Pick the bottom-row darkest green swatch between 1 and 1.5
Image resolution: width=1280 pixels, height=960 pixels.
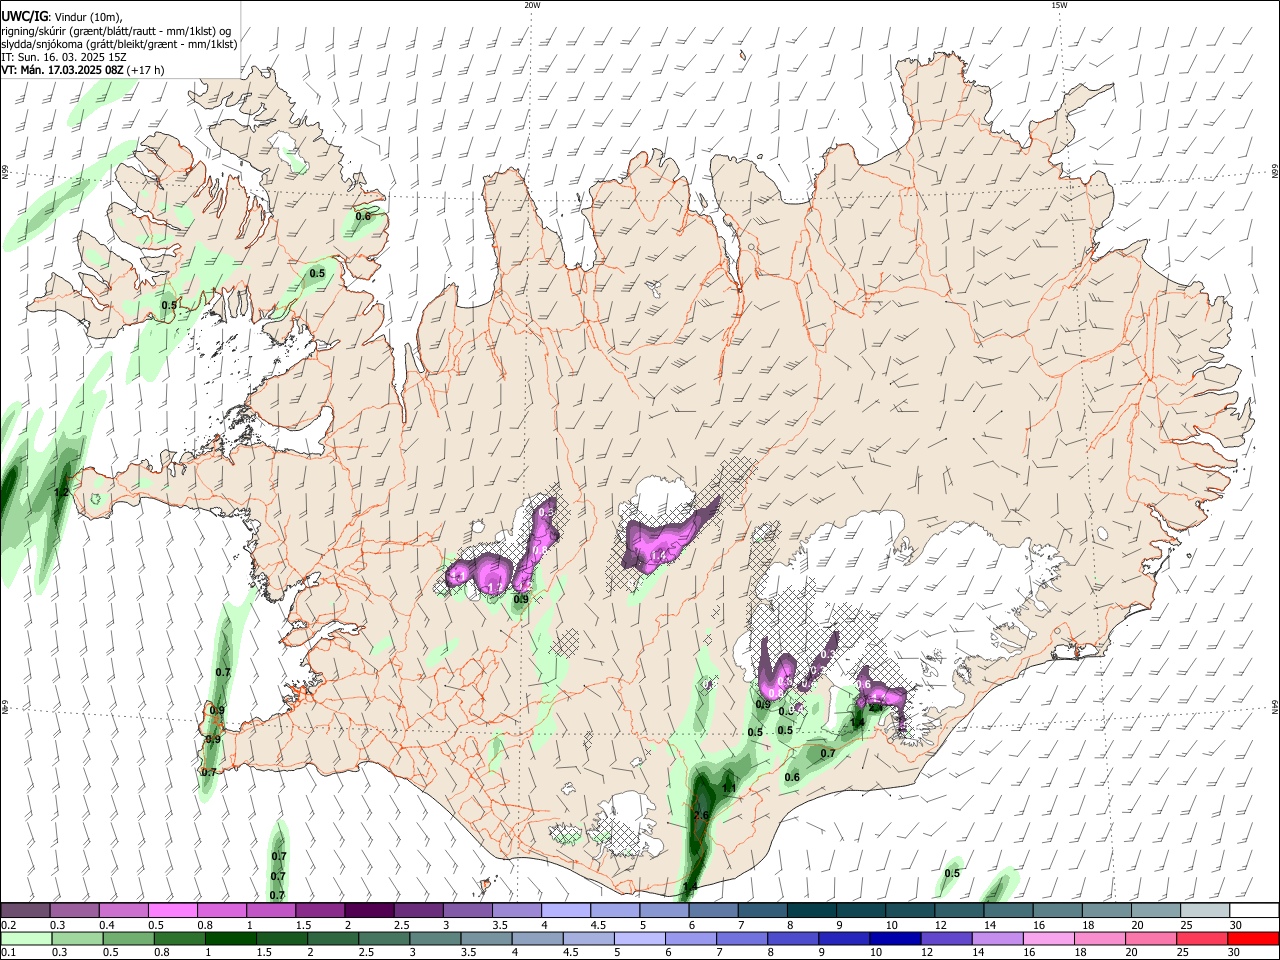(229, 938)
